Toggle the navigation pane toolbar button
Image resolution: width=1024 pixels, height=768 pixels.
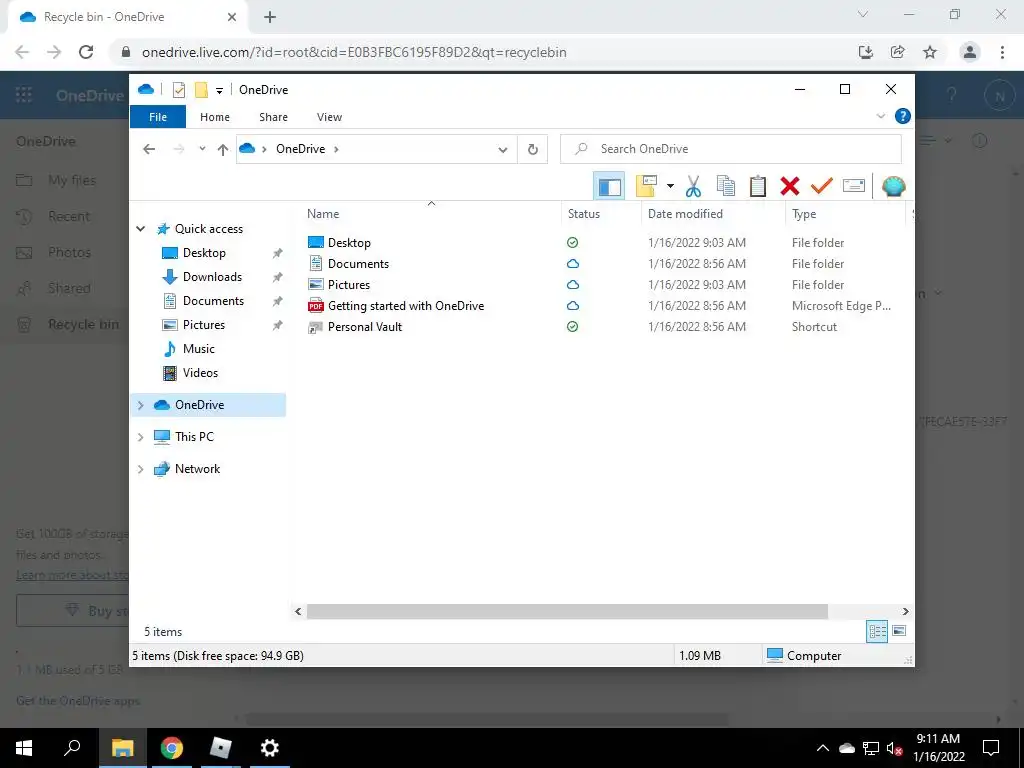(609, 186)
